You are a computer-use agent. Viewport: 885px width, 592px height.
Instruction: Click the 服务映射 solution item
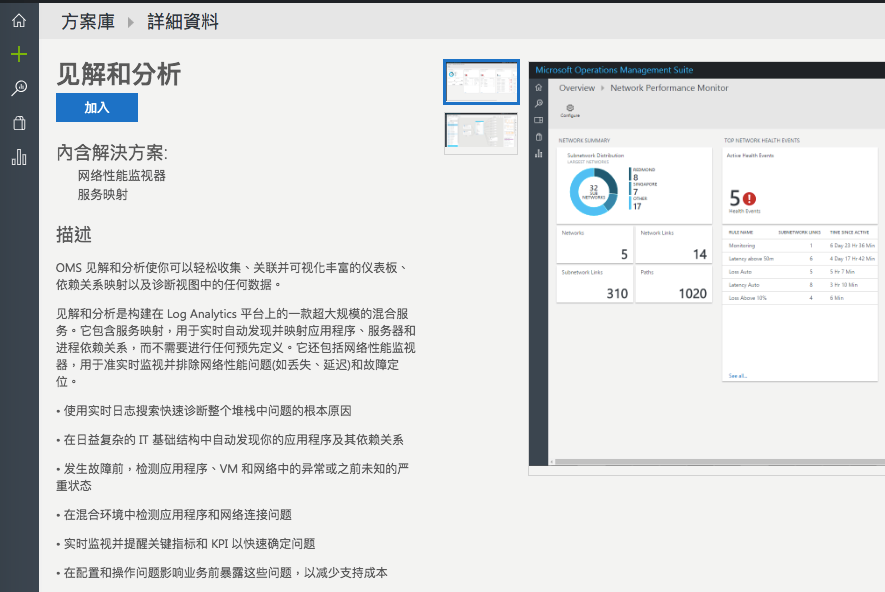click(x=103, y=195)
